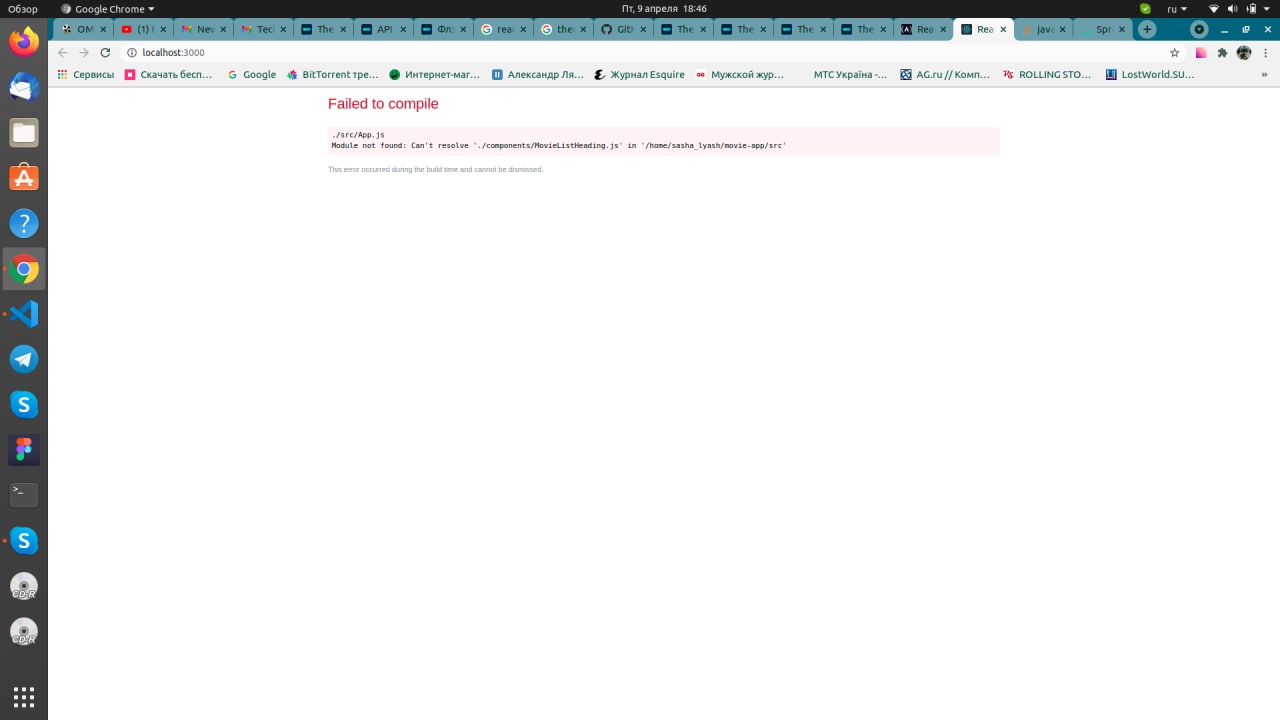Open Telegram from the dock
This screenshot has height=720, width=1280.
24,360
